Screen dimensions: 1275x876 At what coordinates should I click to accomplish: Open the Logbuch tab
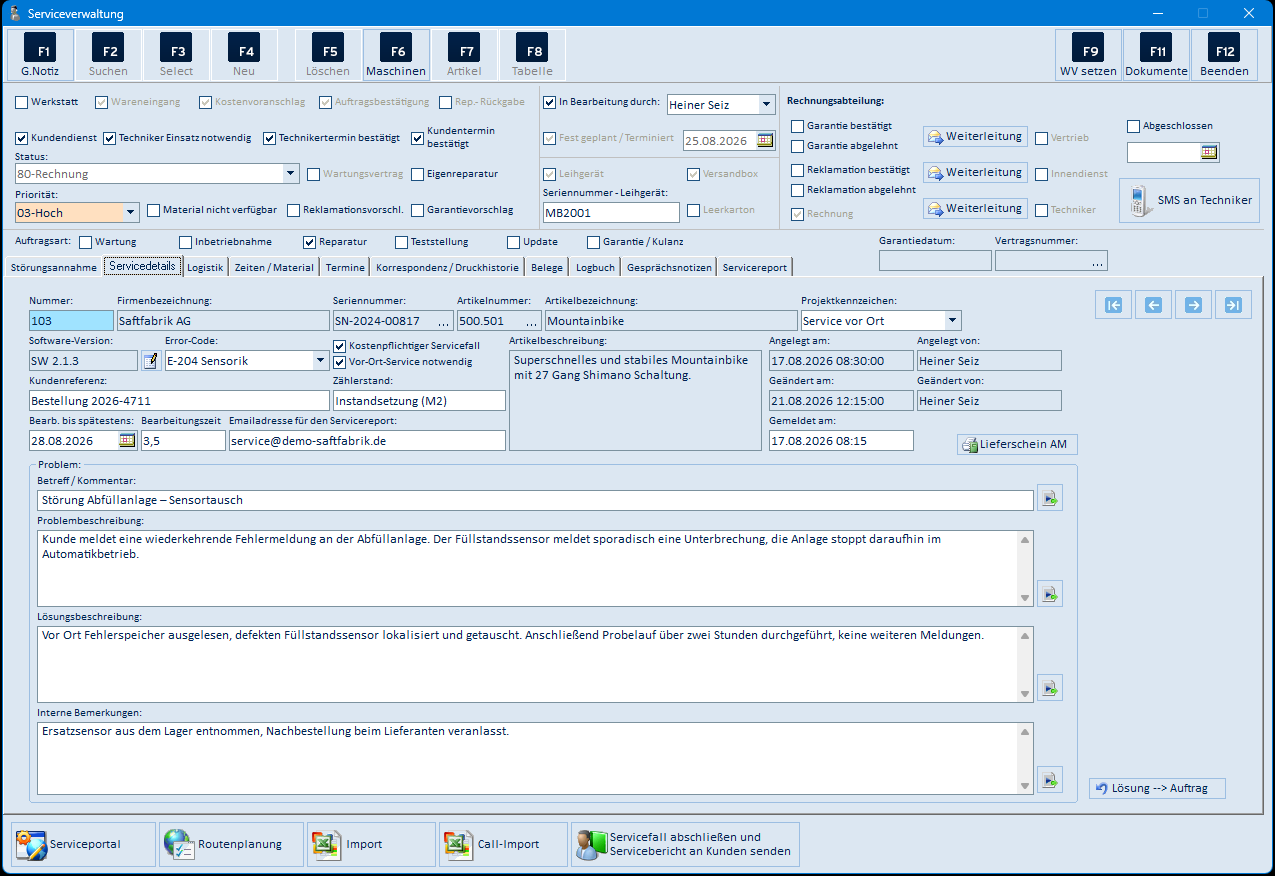tap(595, 267)
